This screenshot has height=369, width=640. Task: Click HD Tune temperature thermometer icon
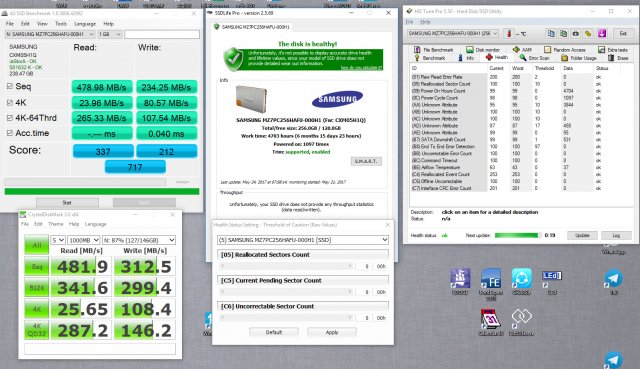pos(509,33)
